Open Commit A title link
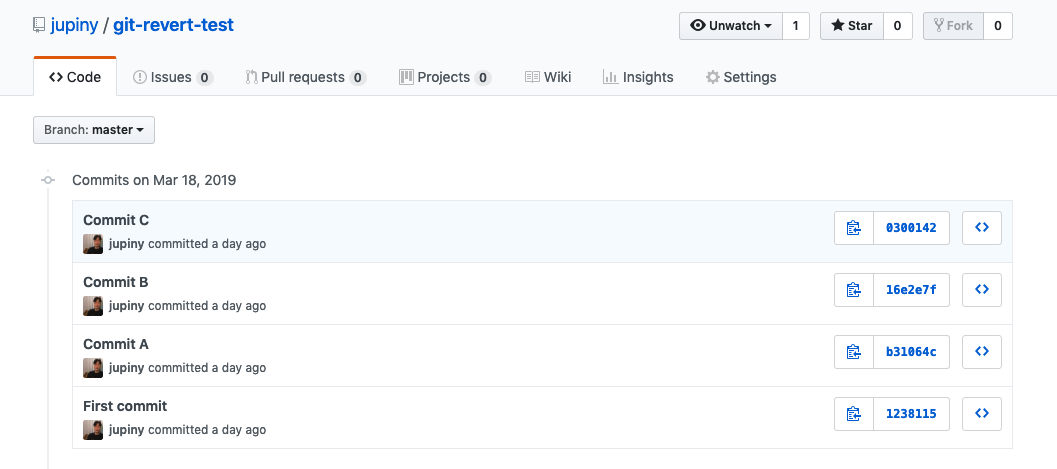1057x469 pixels. pyautogui.click(x=116, y=344)
